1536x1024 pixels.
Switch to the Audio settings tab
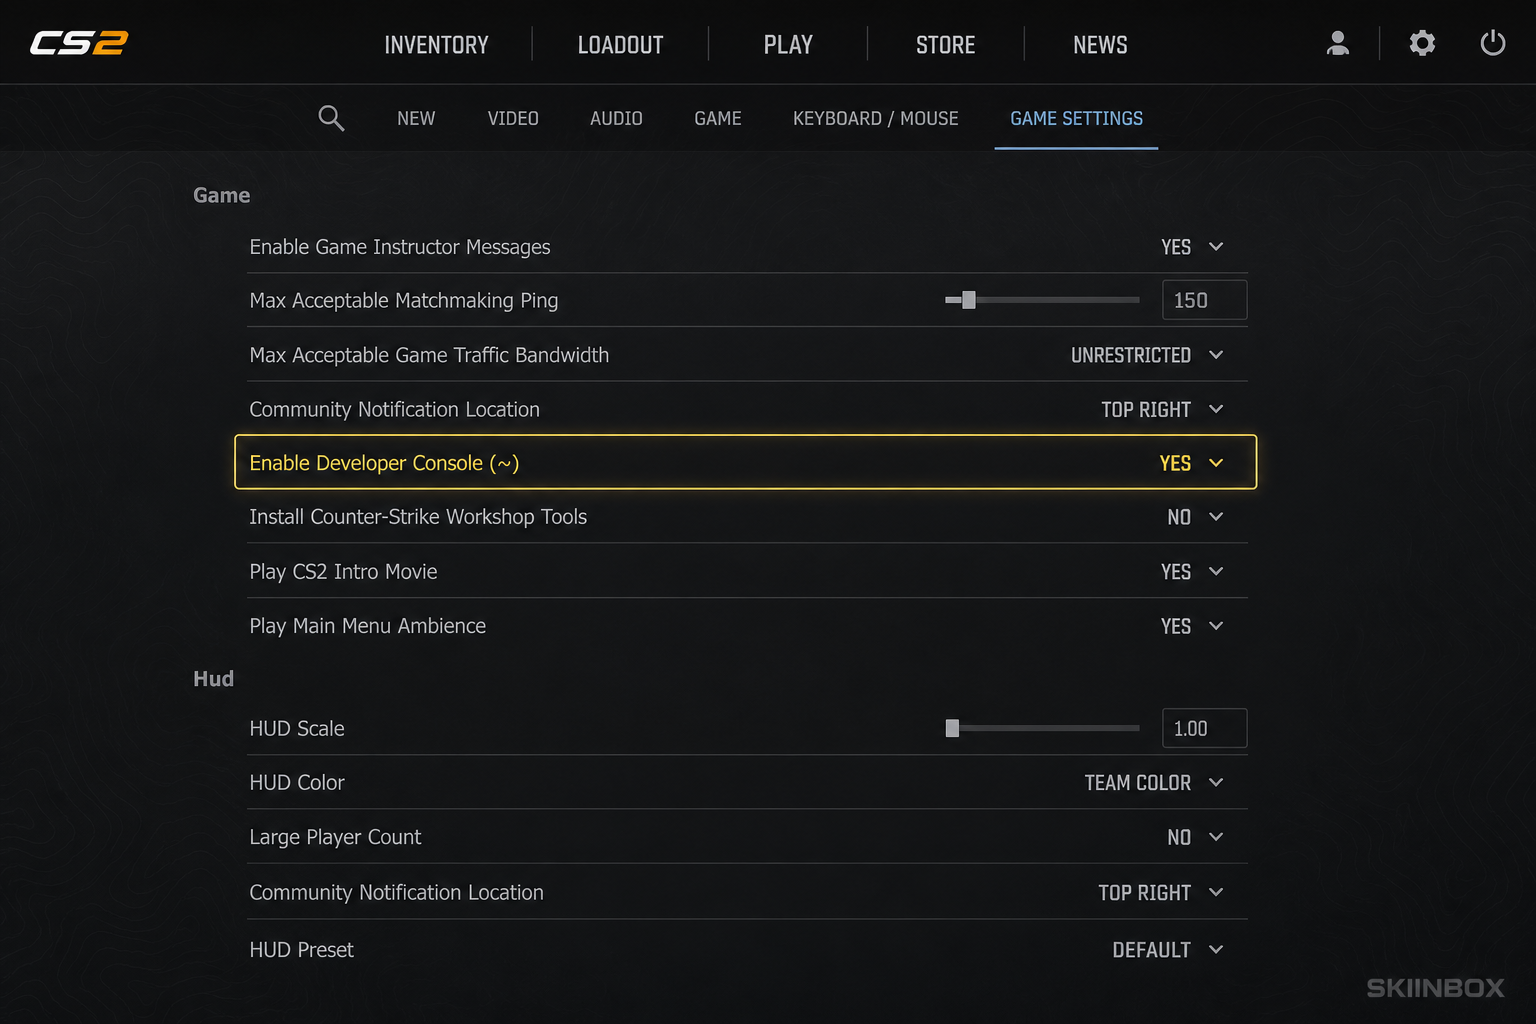(x=616, y=118)
